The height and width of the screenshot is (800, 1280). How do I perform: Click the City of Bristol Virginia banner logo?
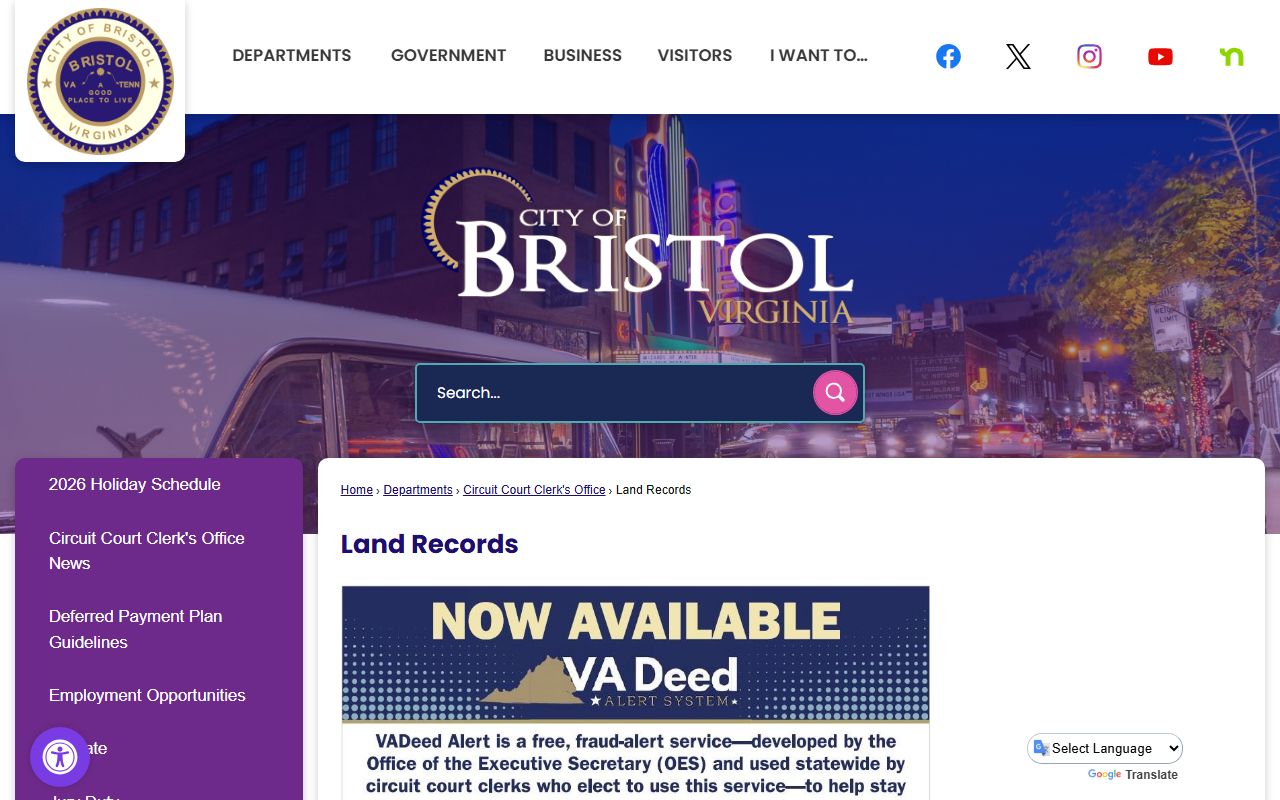(x=640, y=247)
